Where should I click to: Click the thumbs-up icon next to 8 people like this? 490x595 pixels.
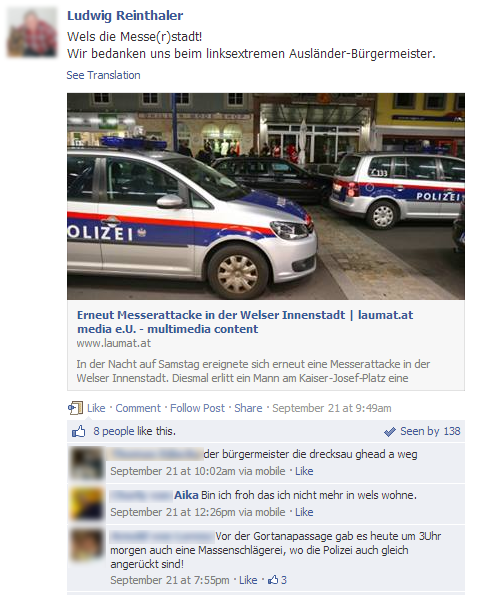[79, 431]
